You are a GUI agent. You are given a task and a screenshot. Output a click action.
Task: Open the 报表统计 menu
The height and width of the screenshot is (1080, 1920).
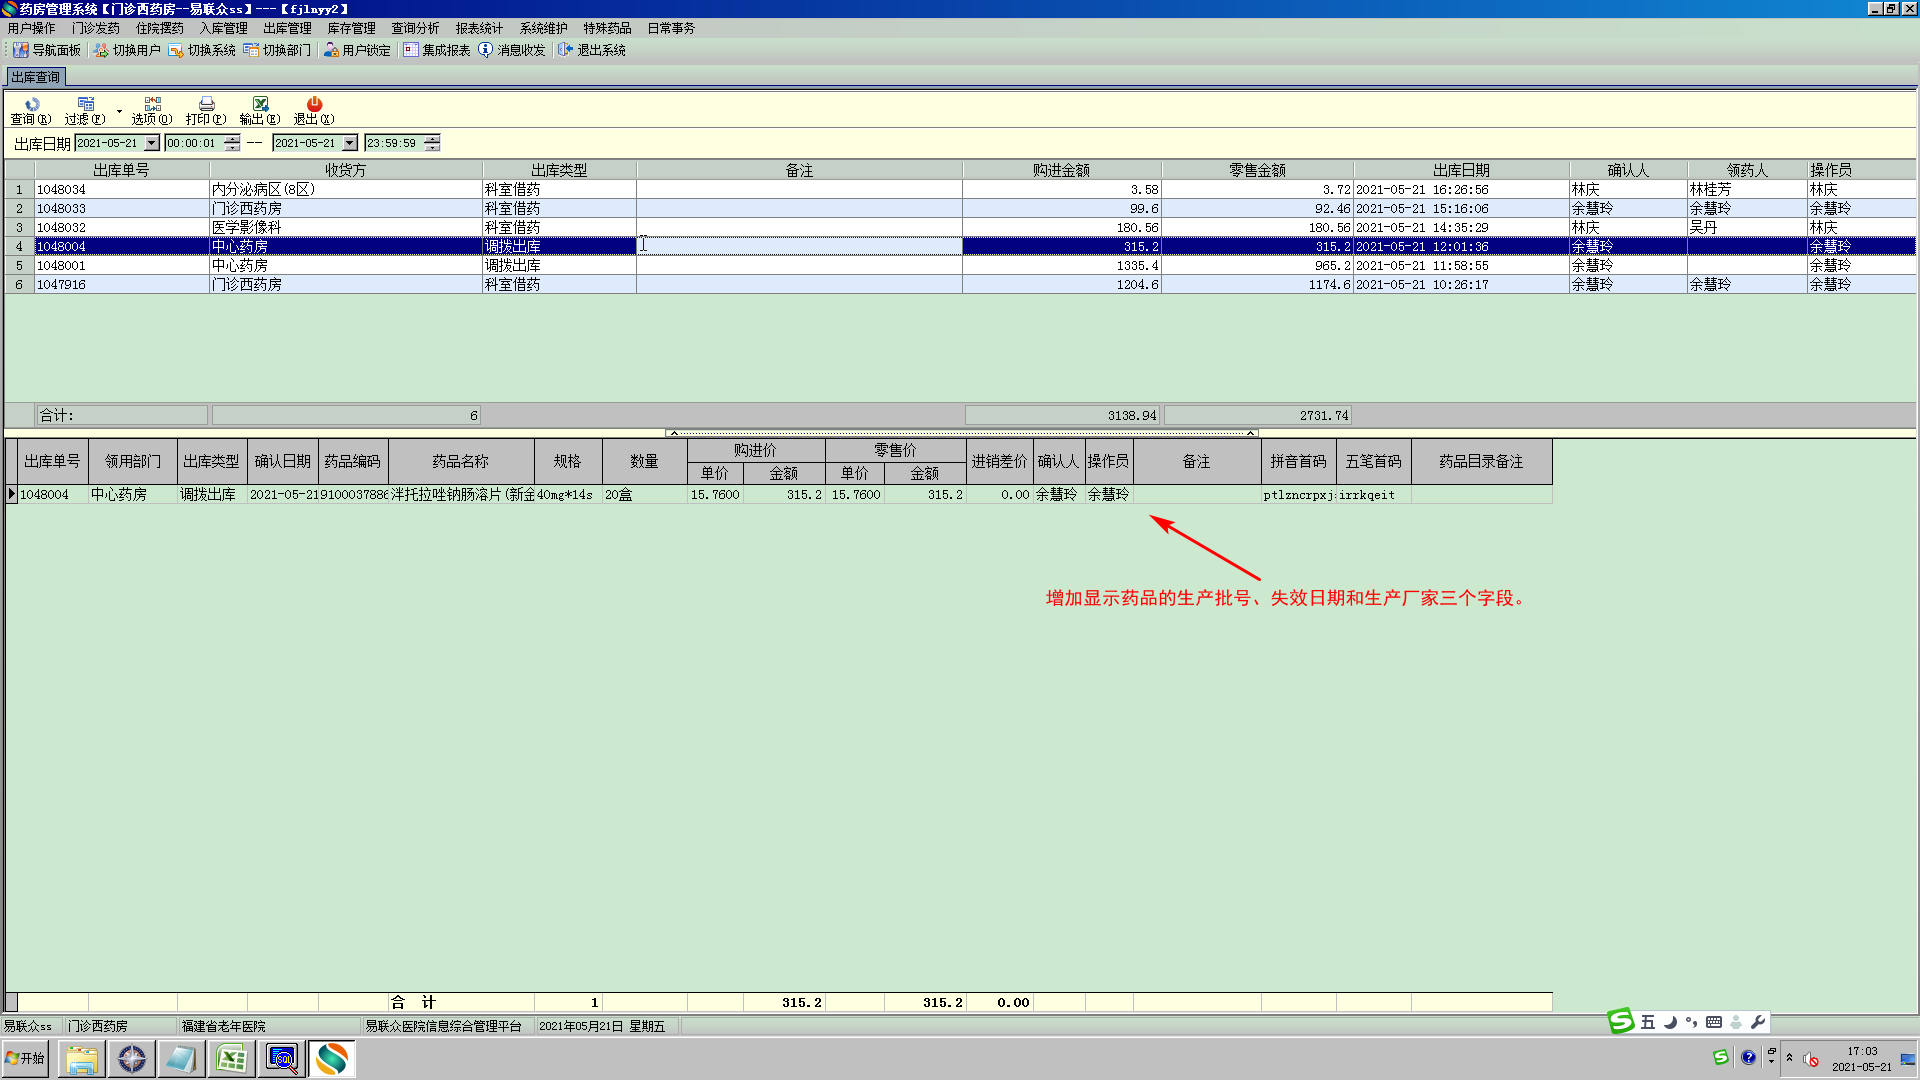click(x=479, y=28)
